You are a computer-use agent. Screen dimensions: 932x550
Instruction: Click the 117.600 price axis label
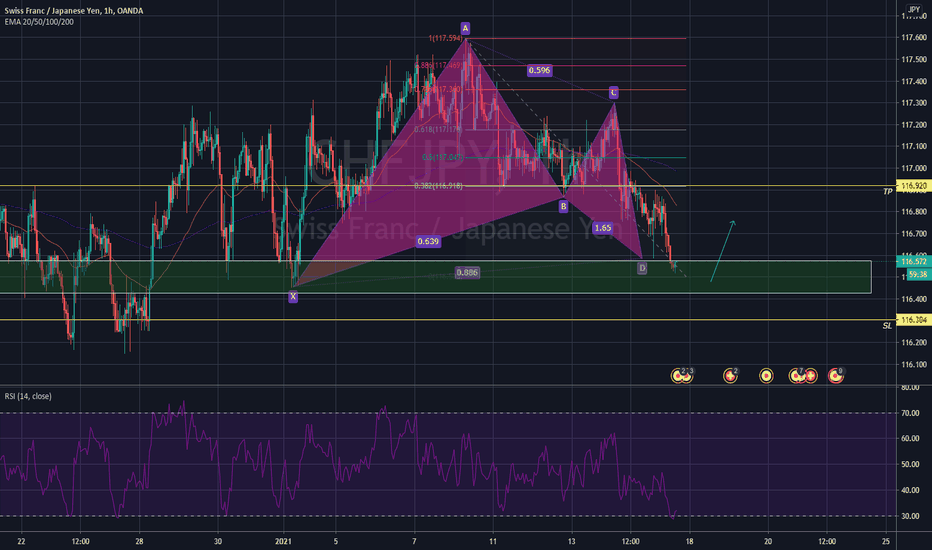914,37
